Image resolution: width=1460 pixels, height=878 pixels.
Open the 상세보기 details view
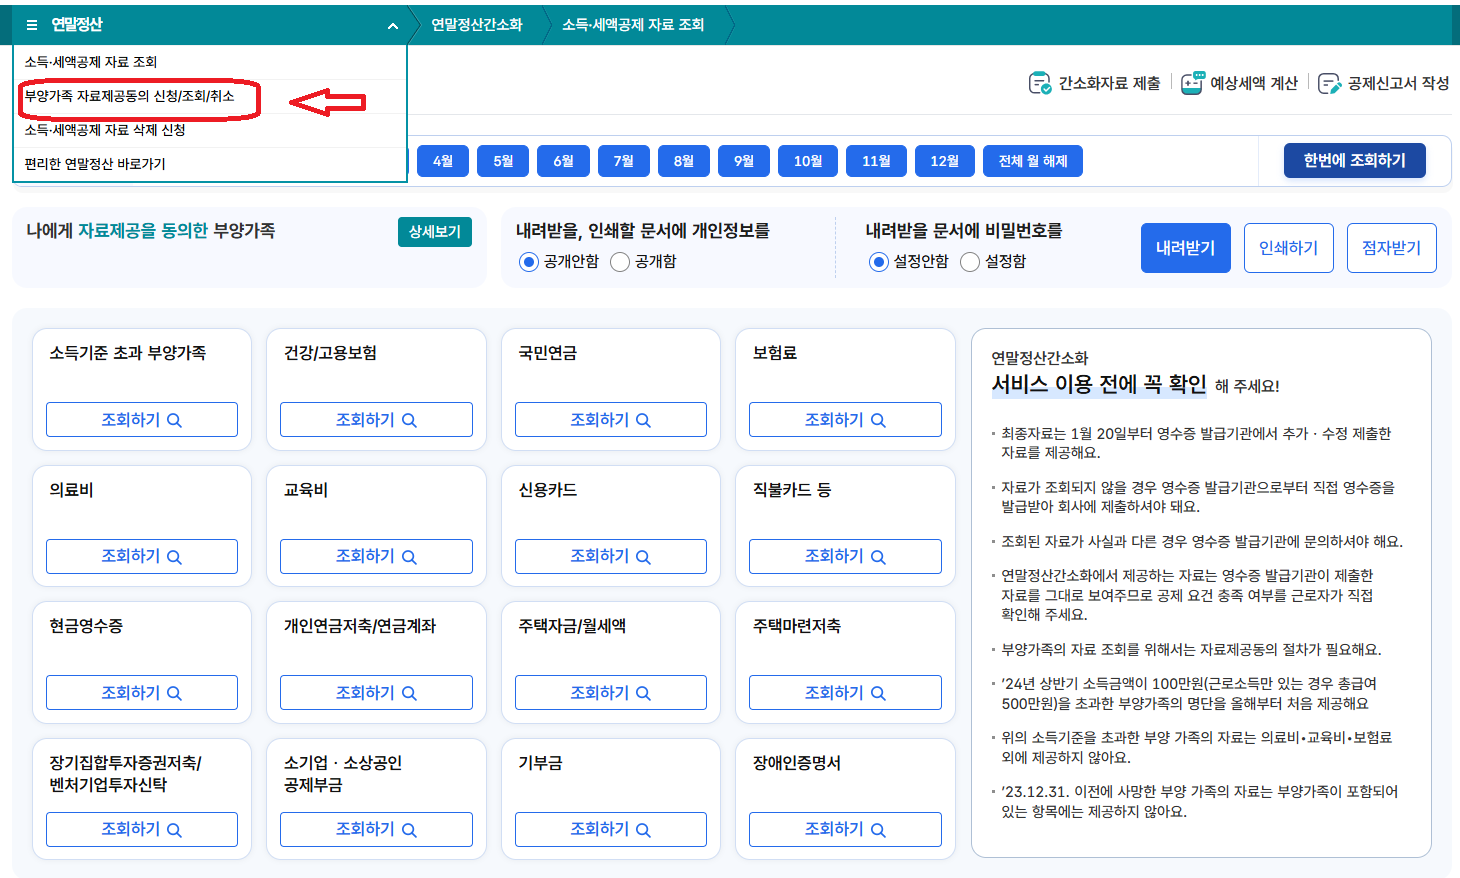434,230
